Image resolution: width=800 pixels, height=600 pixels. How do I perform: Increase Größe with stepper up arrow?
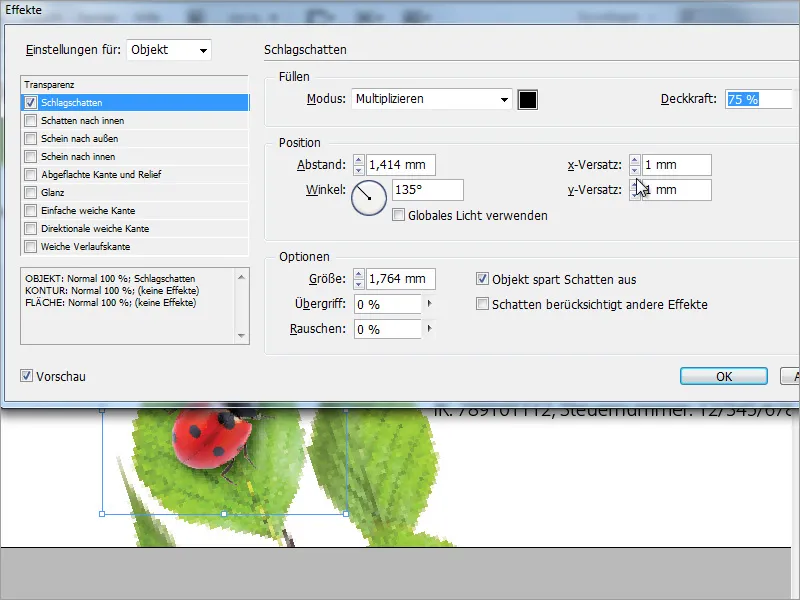359,274
